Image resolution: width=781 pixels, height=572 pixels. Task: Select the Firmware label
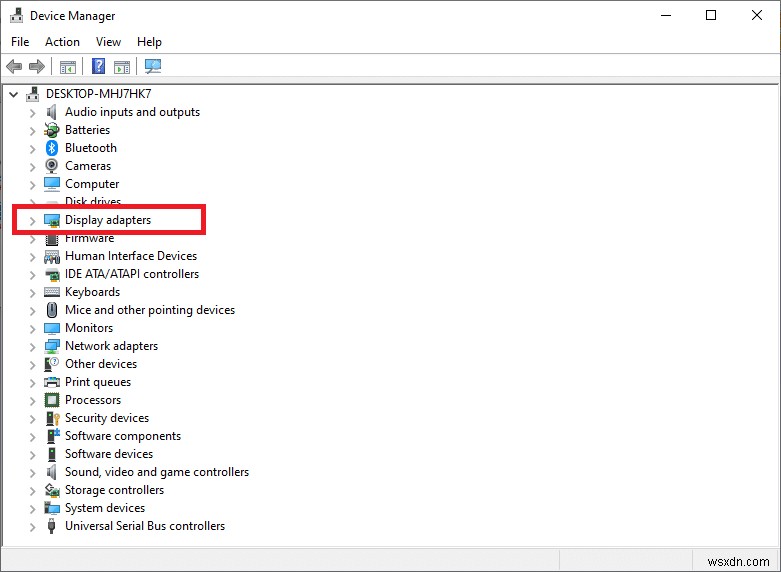pyautogui.click(x=90, y=238)
